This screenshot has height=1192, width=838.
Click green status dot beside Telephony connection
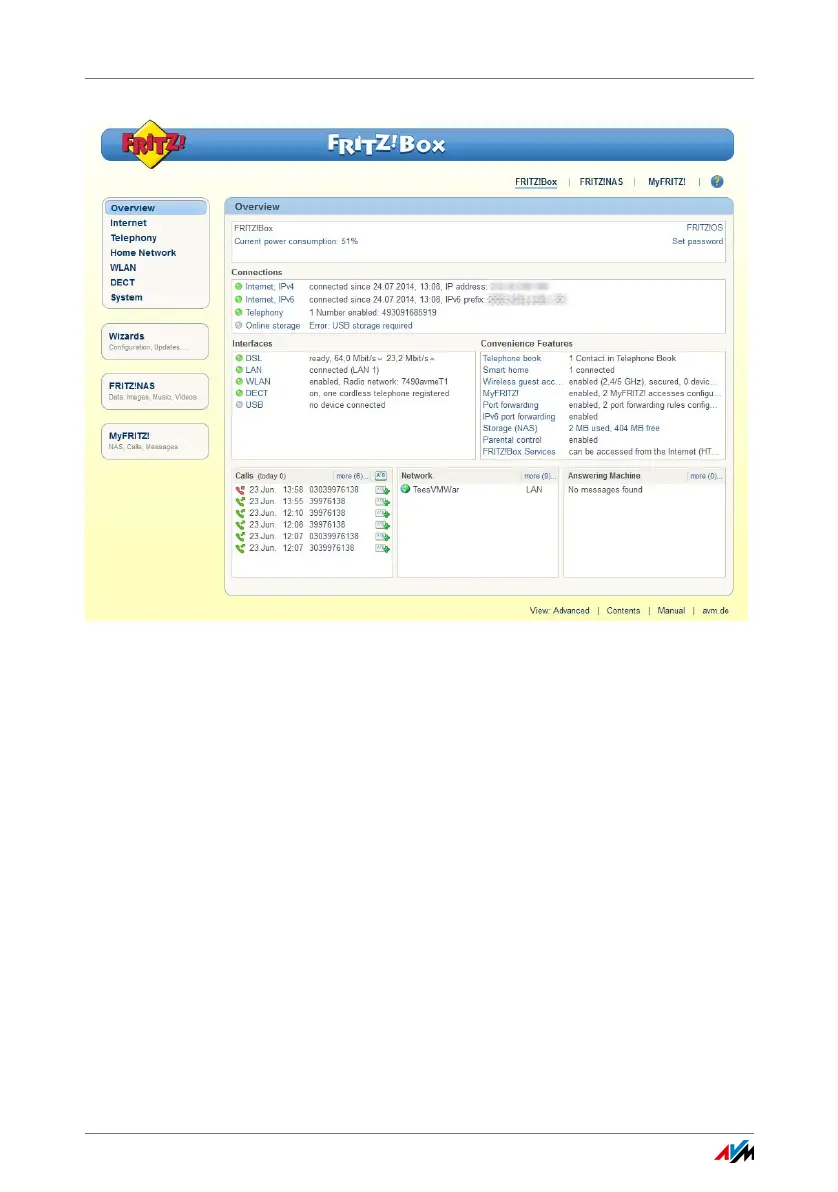(239, 312)
